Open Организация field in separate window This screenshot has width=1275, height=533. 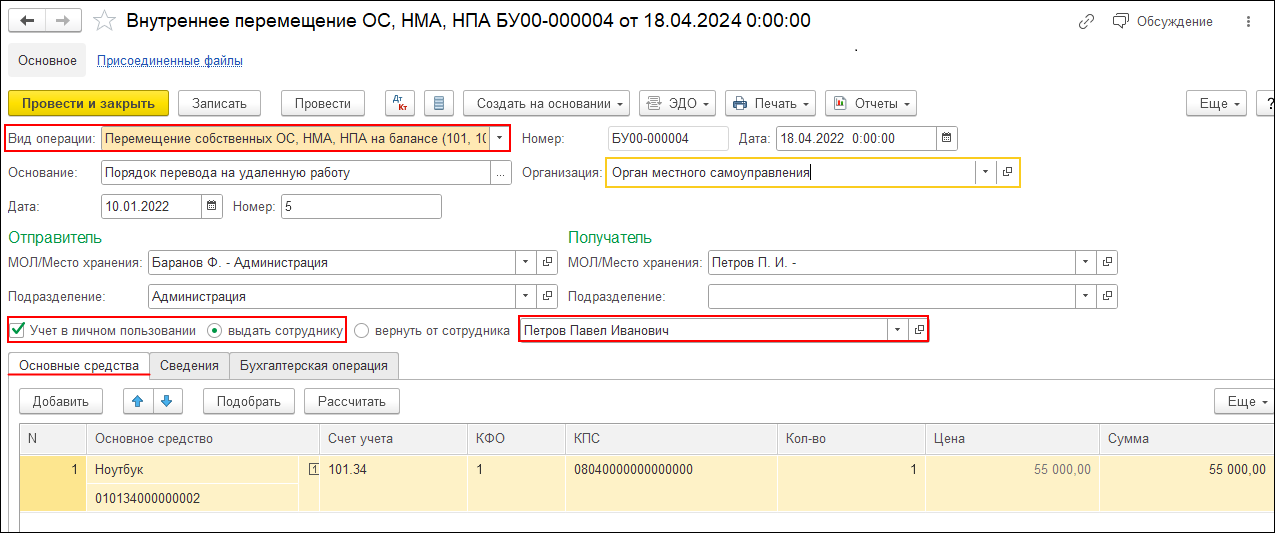[x=1007, y=172]
